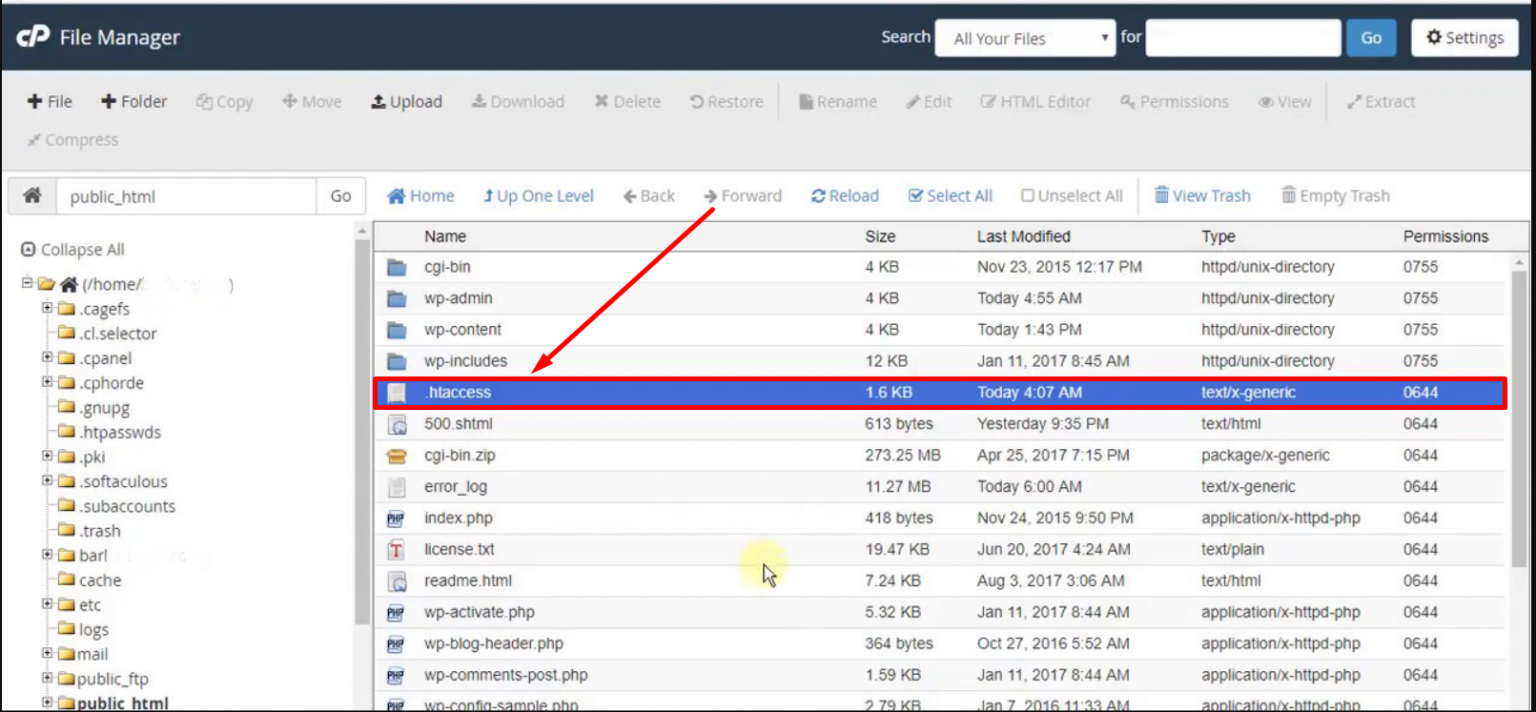
Task: Create a new Folder from toolbar
Action: (134, 102)
